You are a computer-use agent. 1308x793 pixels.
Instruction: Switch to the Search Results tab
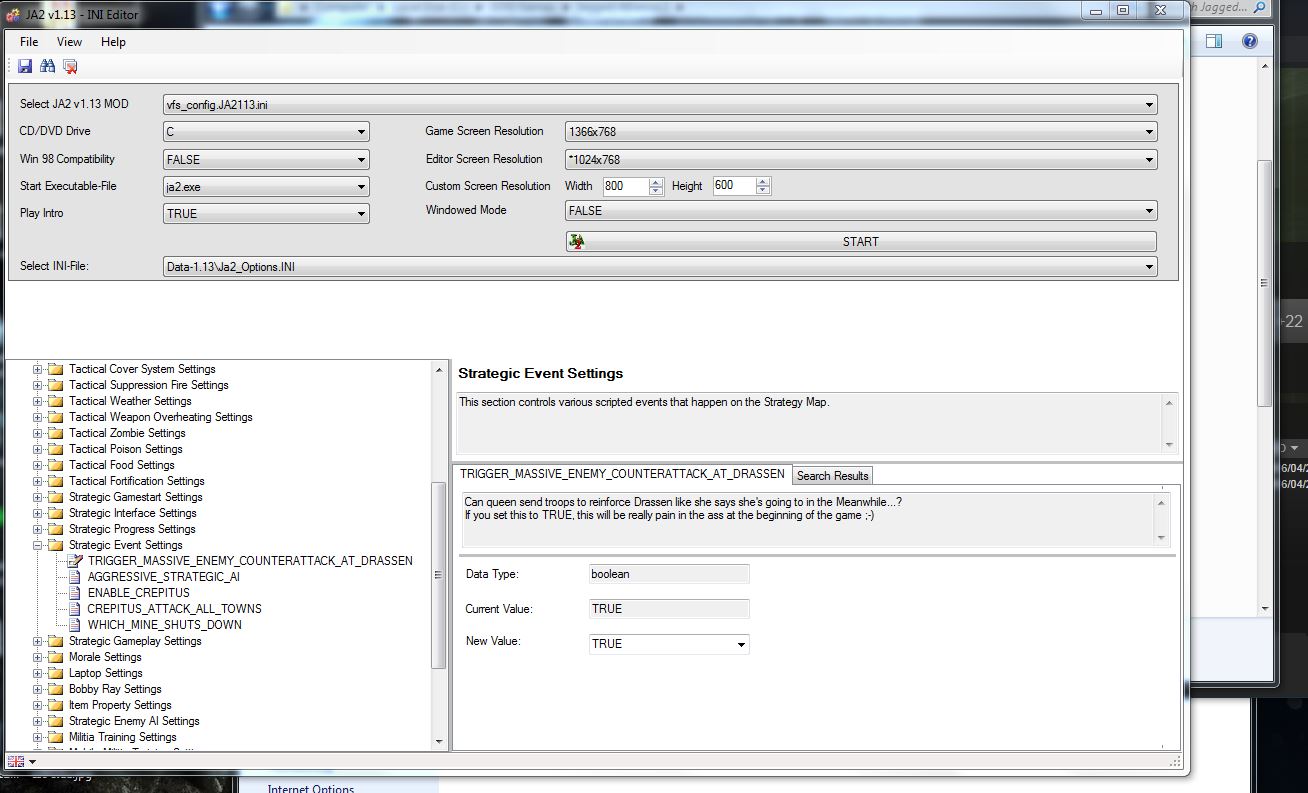pyautogui.click(x=832, y=476)
